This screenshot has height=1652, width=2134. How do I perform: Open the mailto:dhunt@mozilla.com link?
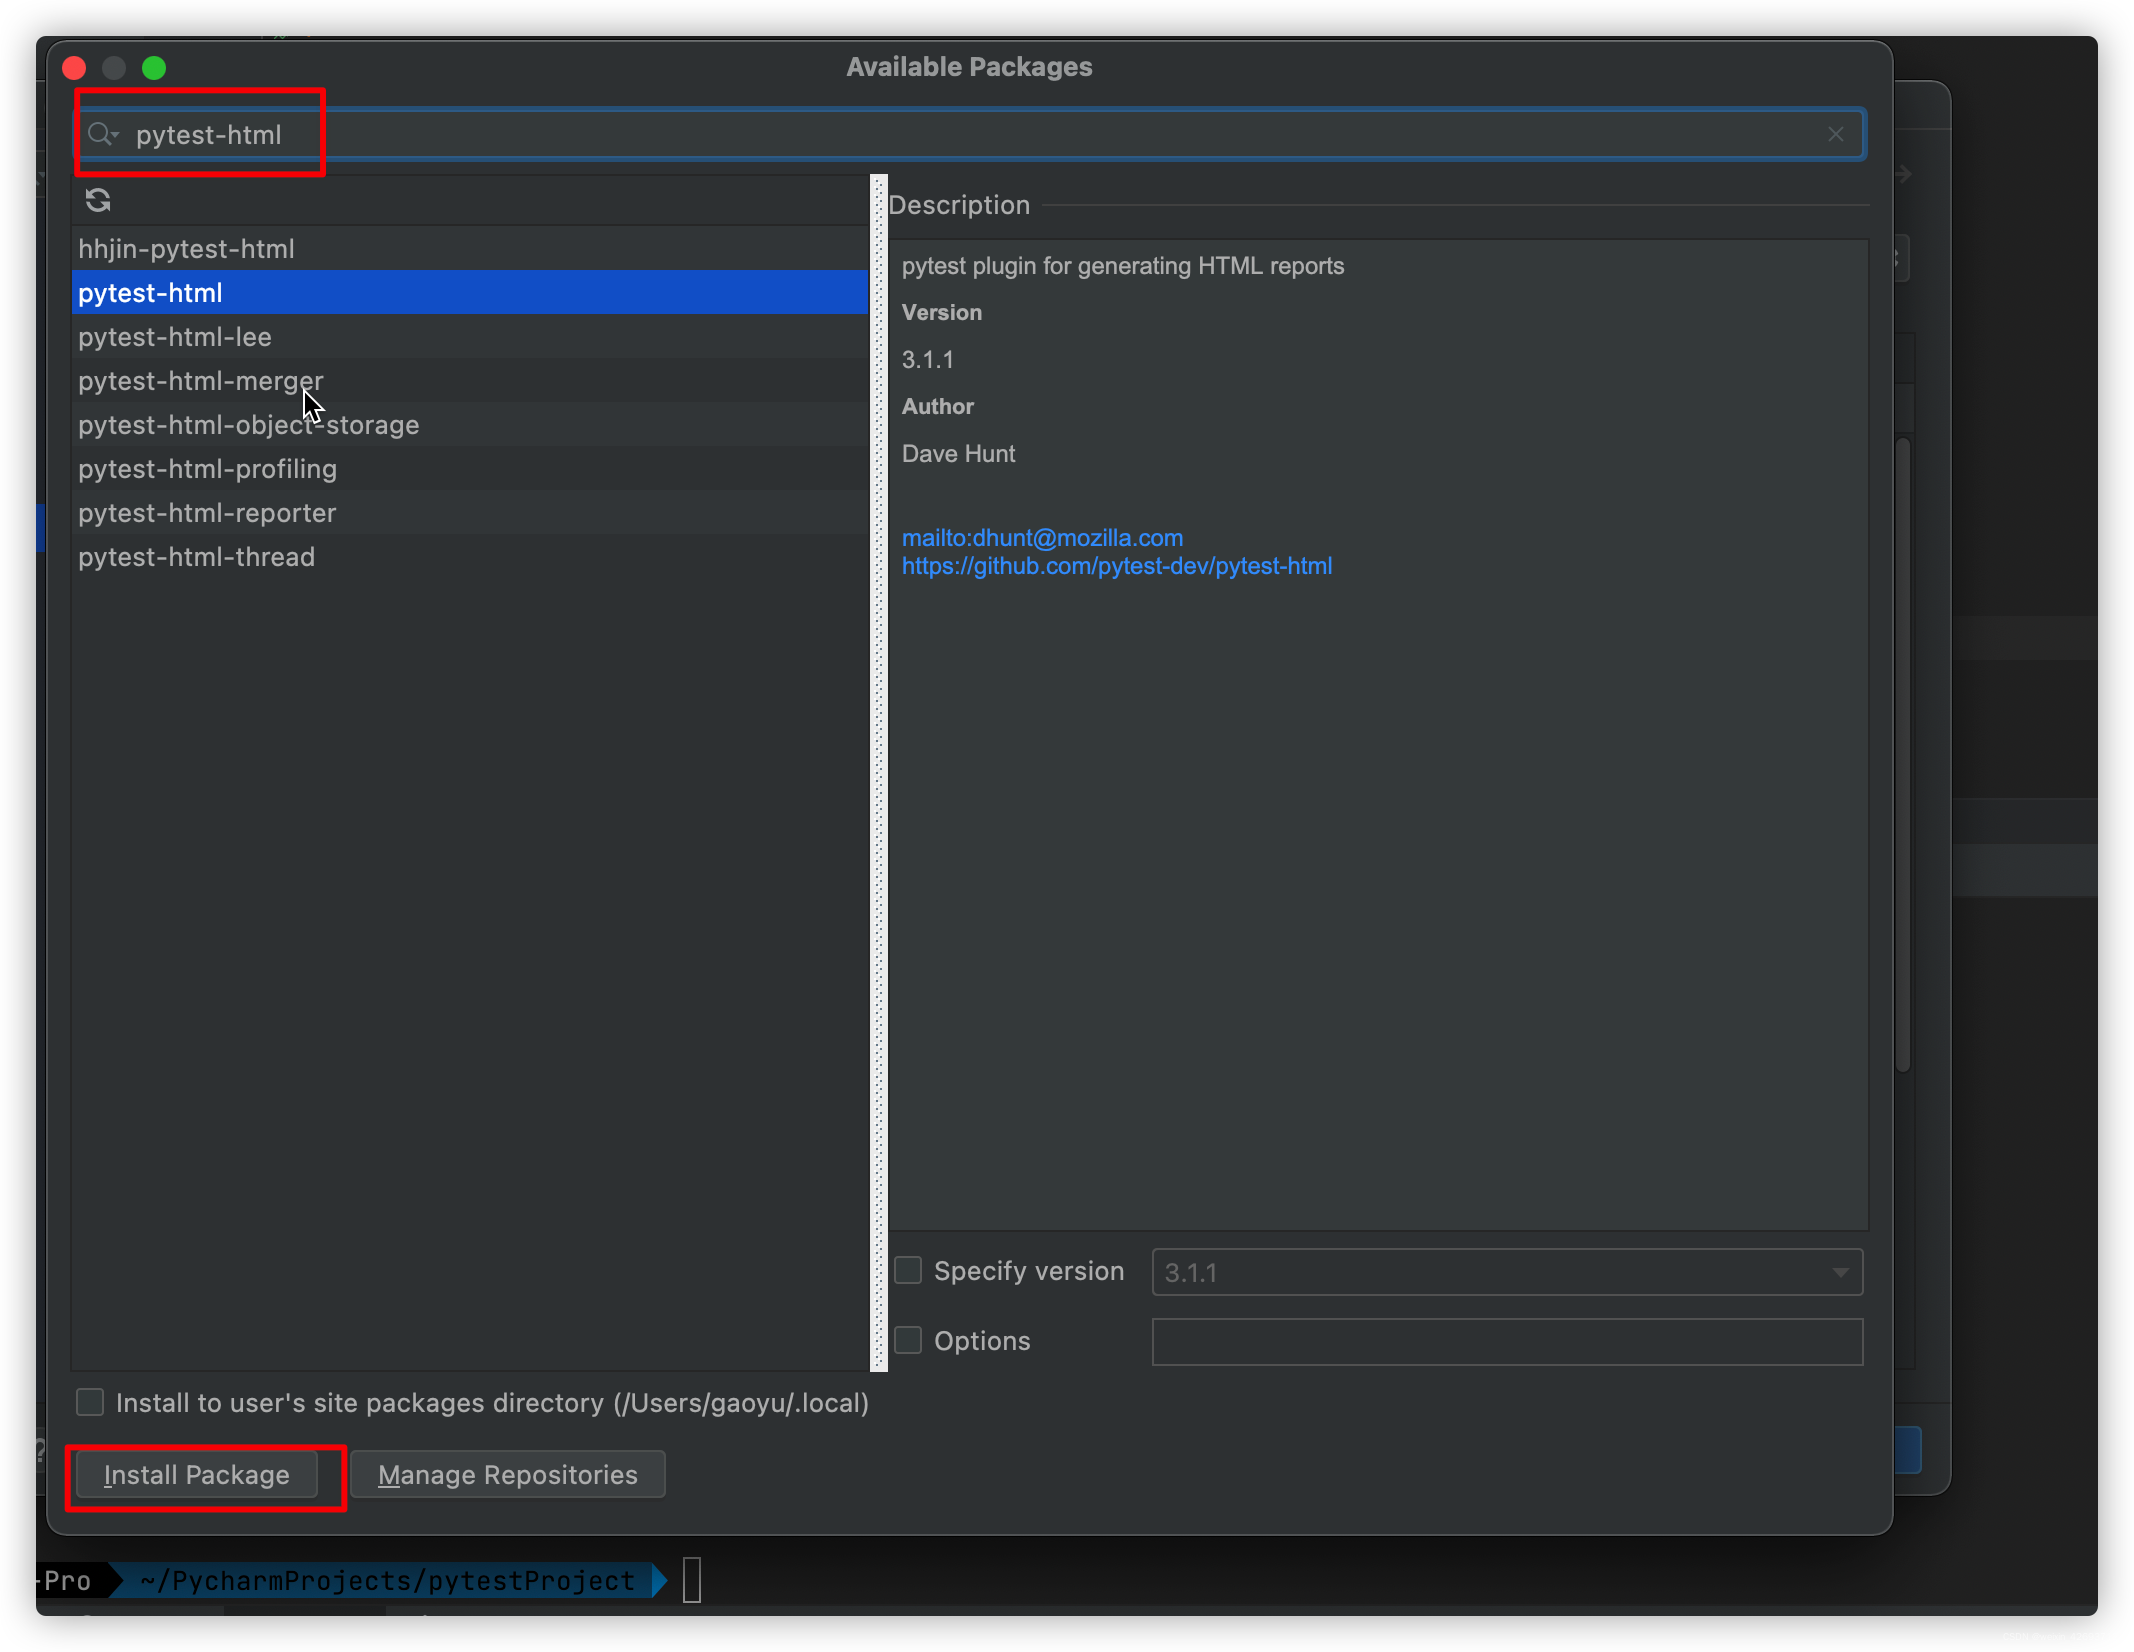tap(1042, 538)
